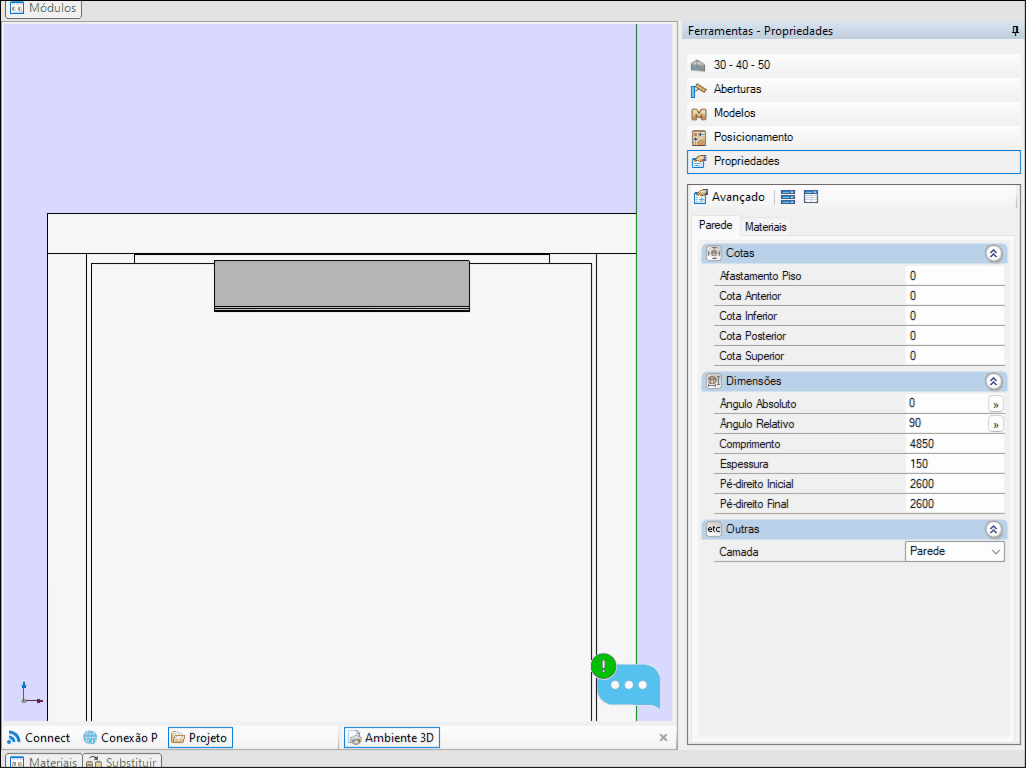Image resolution: width=1026 pixels, height=768 pixels.
Task: Close the Ambiente 3D document tab bar
Action: pos(663,738)
